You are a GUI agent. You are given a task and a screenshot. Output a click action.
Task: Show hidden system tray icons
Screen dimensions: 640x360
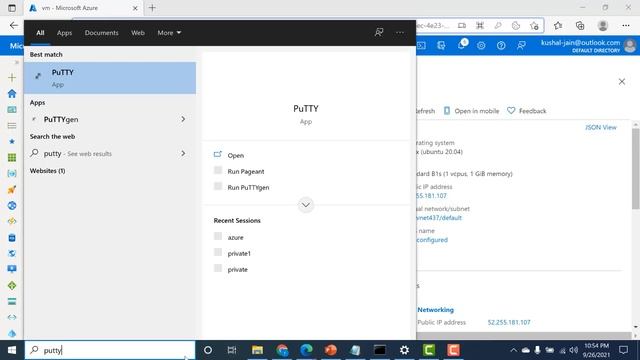(x=513, y=350)
